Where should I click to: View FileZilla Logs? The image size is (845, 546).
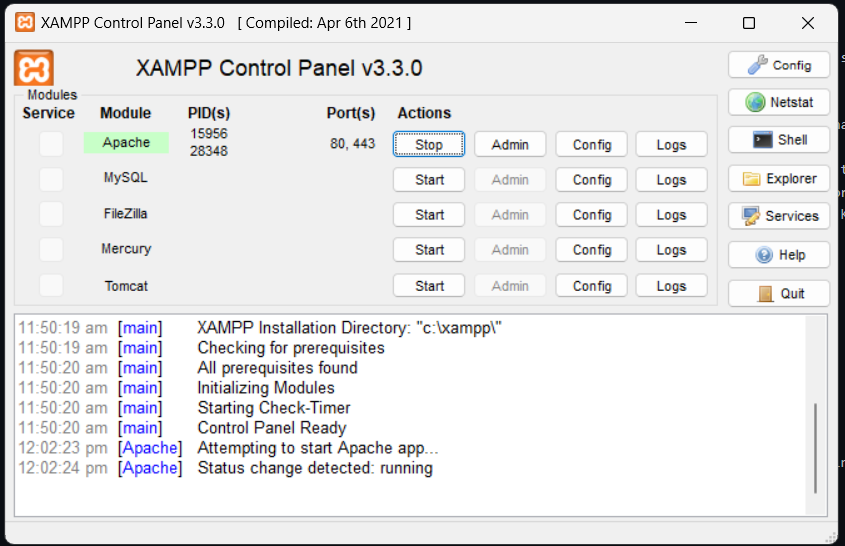[671, 215]
